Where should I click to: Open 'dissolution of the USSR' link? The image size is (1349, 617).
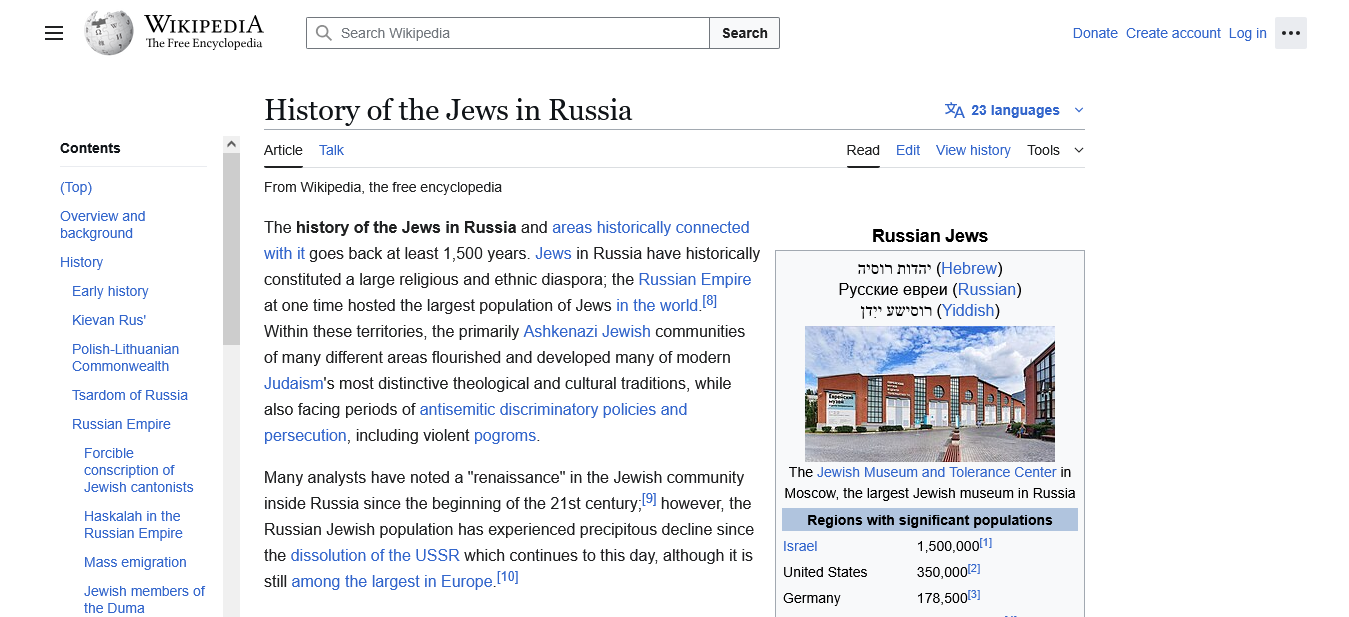click(x=375, y=555)
